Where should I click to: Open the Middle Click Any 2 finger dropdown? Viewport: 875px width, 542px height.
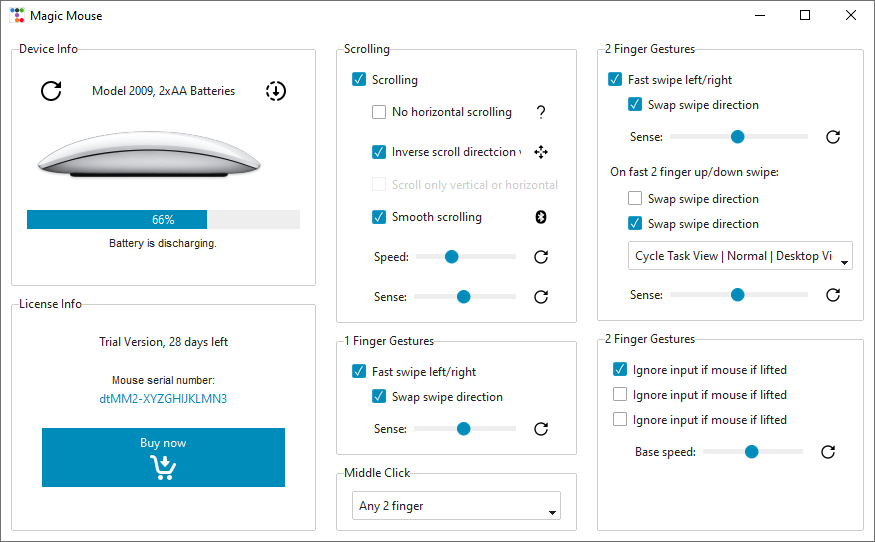point(456,506)
